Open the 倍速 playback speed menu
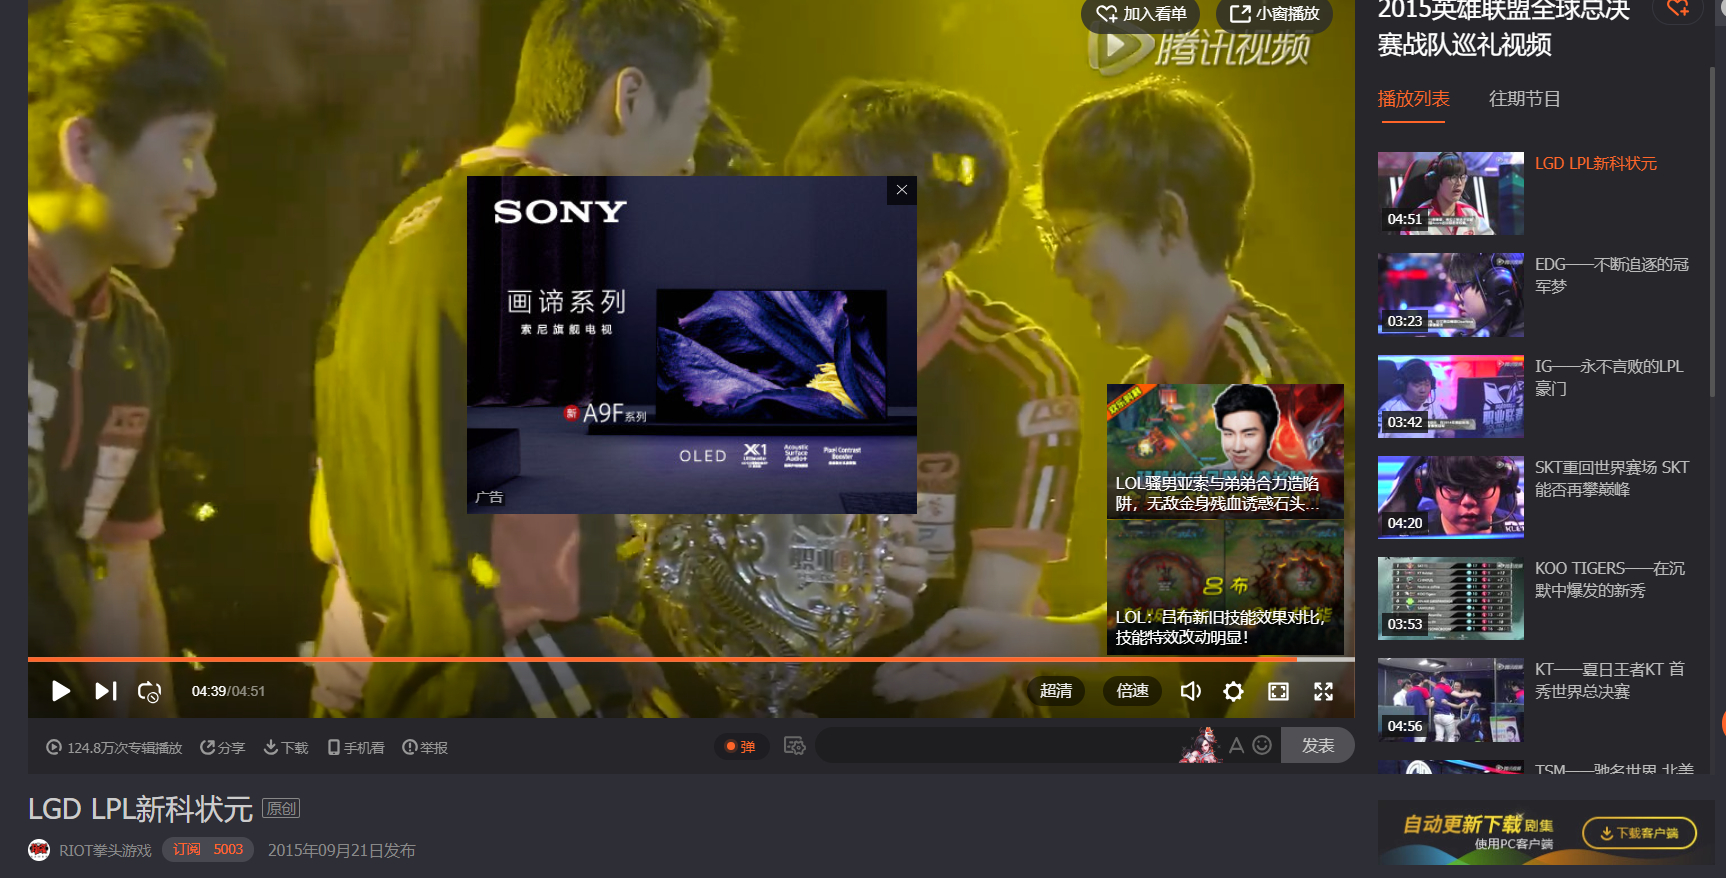The width and height of the screenshot is (1726, 878). 1133,691
